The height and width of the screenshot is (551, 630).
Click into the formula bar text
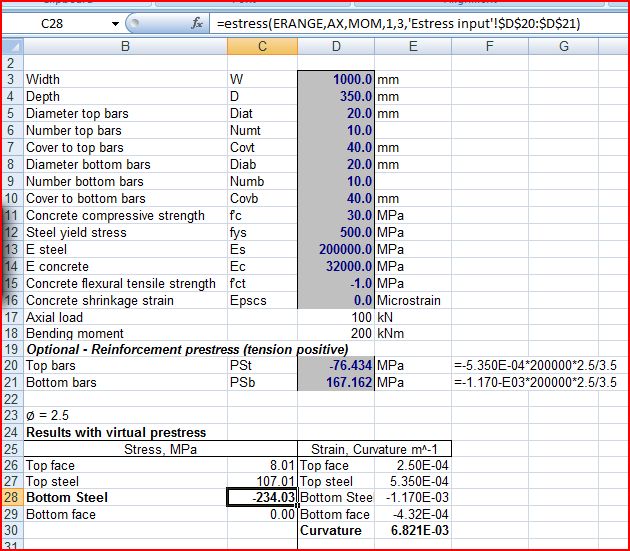coord(400,23)
